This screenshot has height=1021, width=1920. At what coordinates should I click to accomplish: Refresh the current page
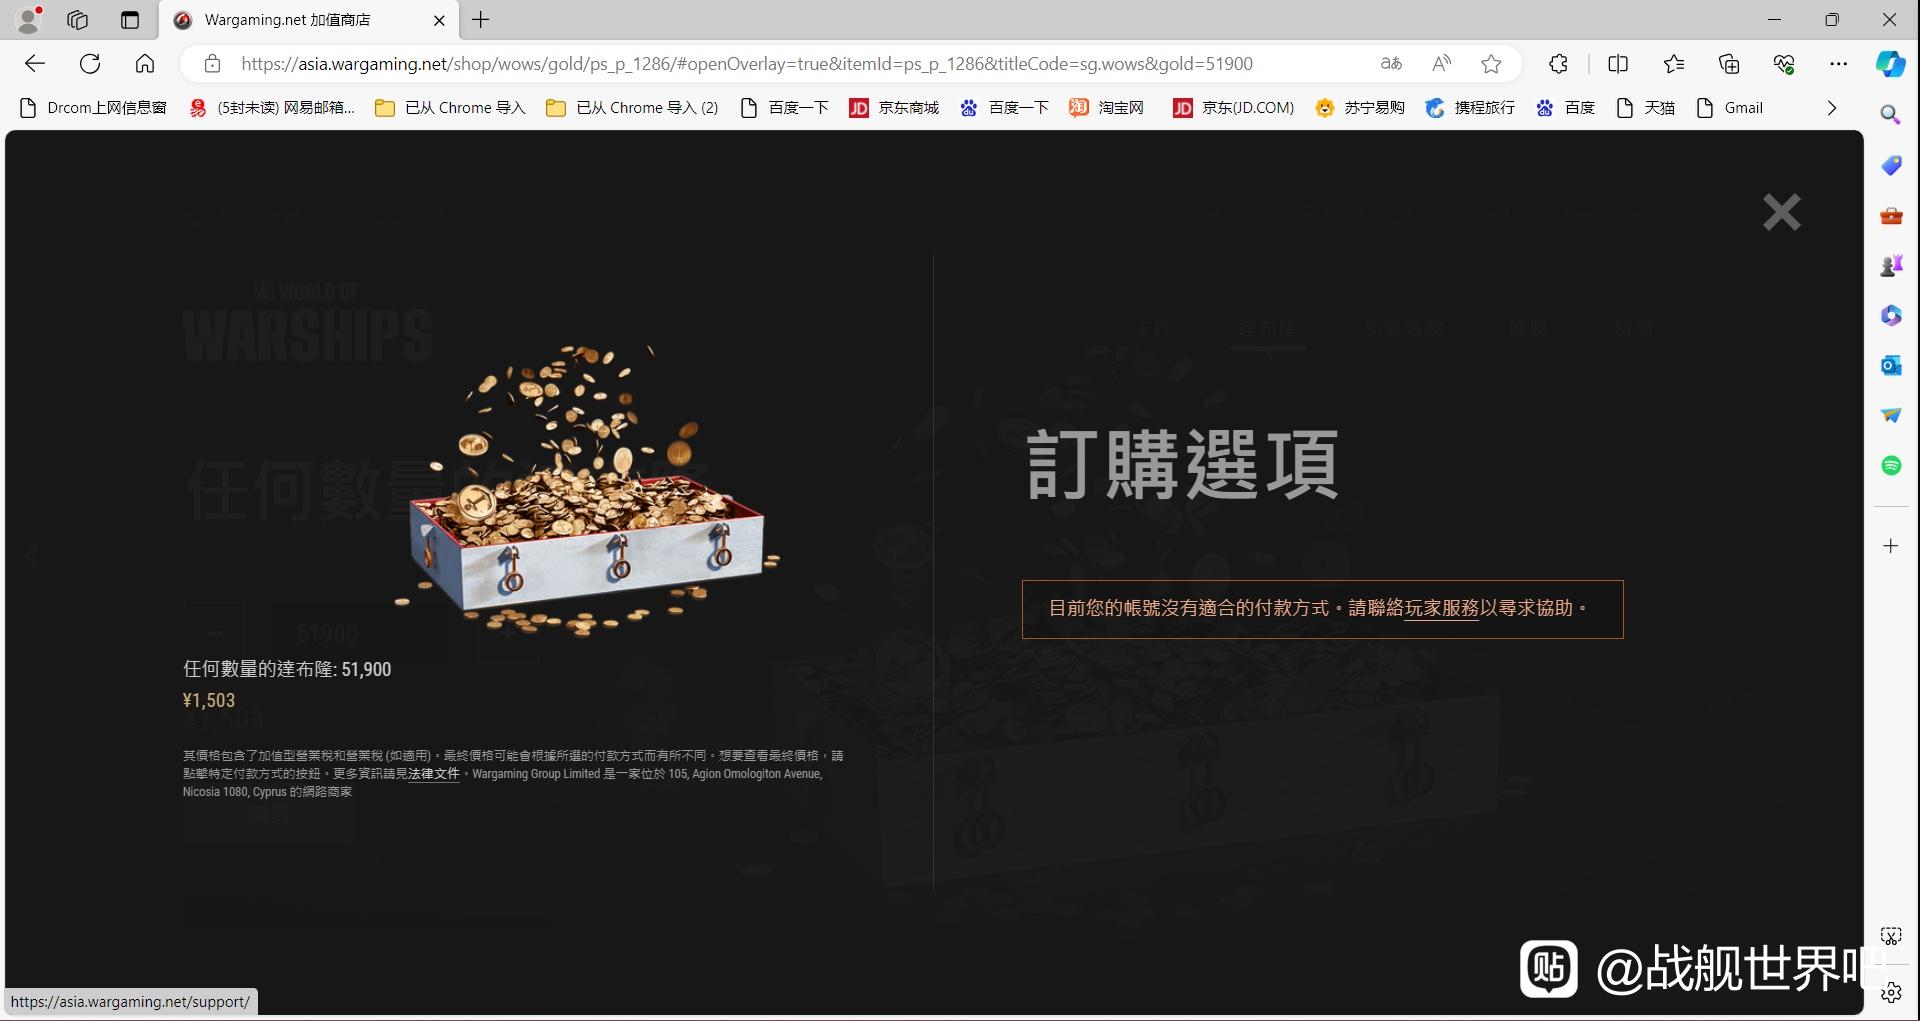click(x=90, y=64)
